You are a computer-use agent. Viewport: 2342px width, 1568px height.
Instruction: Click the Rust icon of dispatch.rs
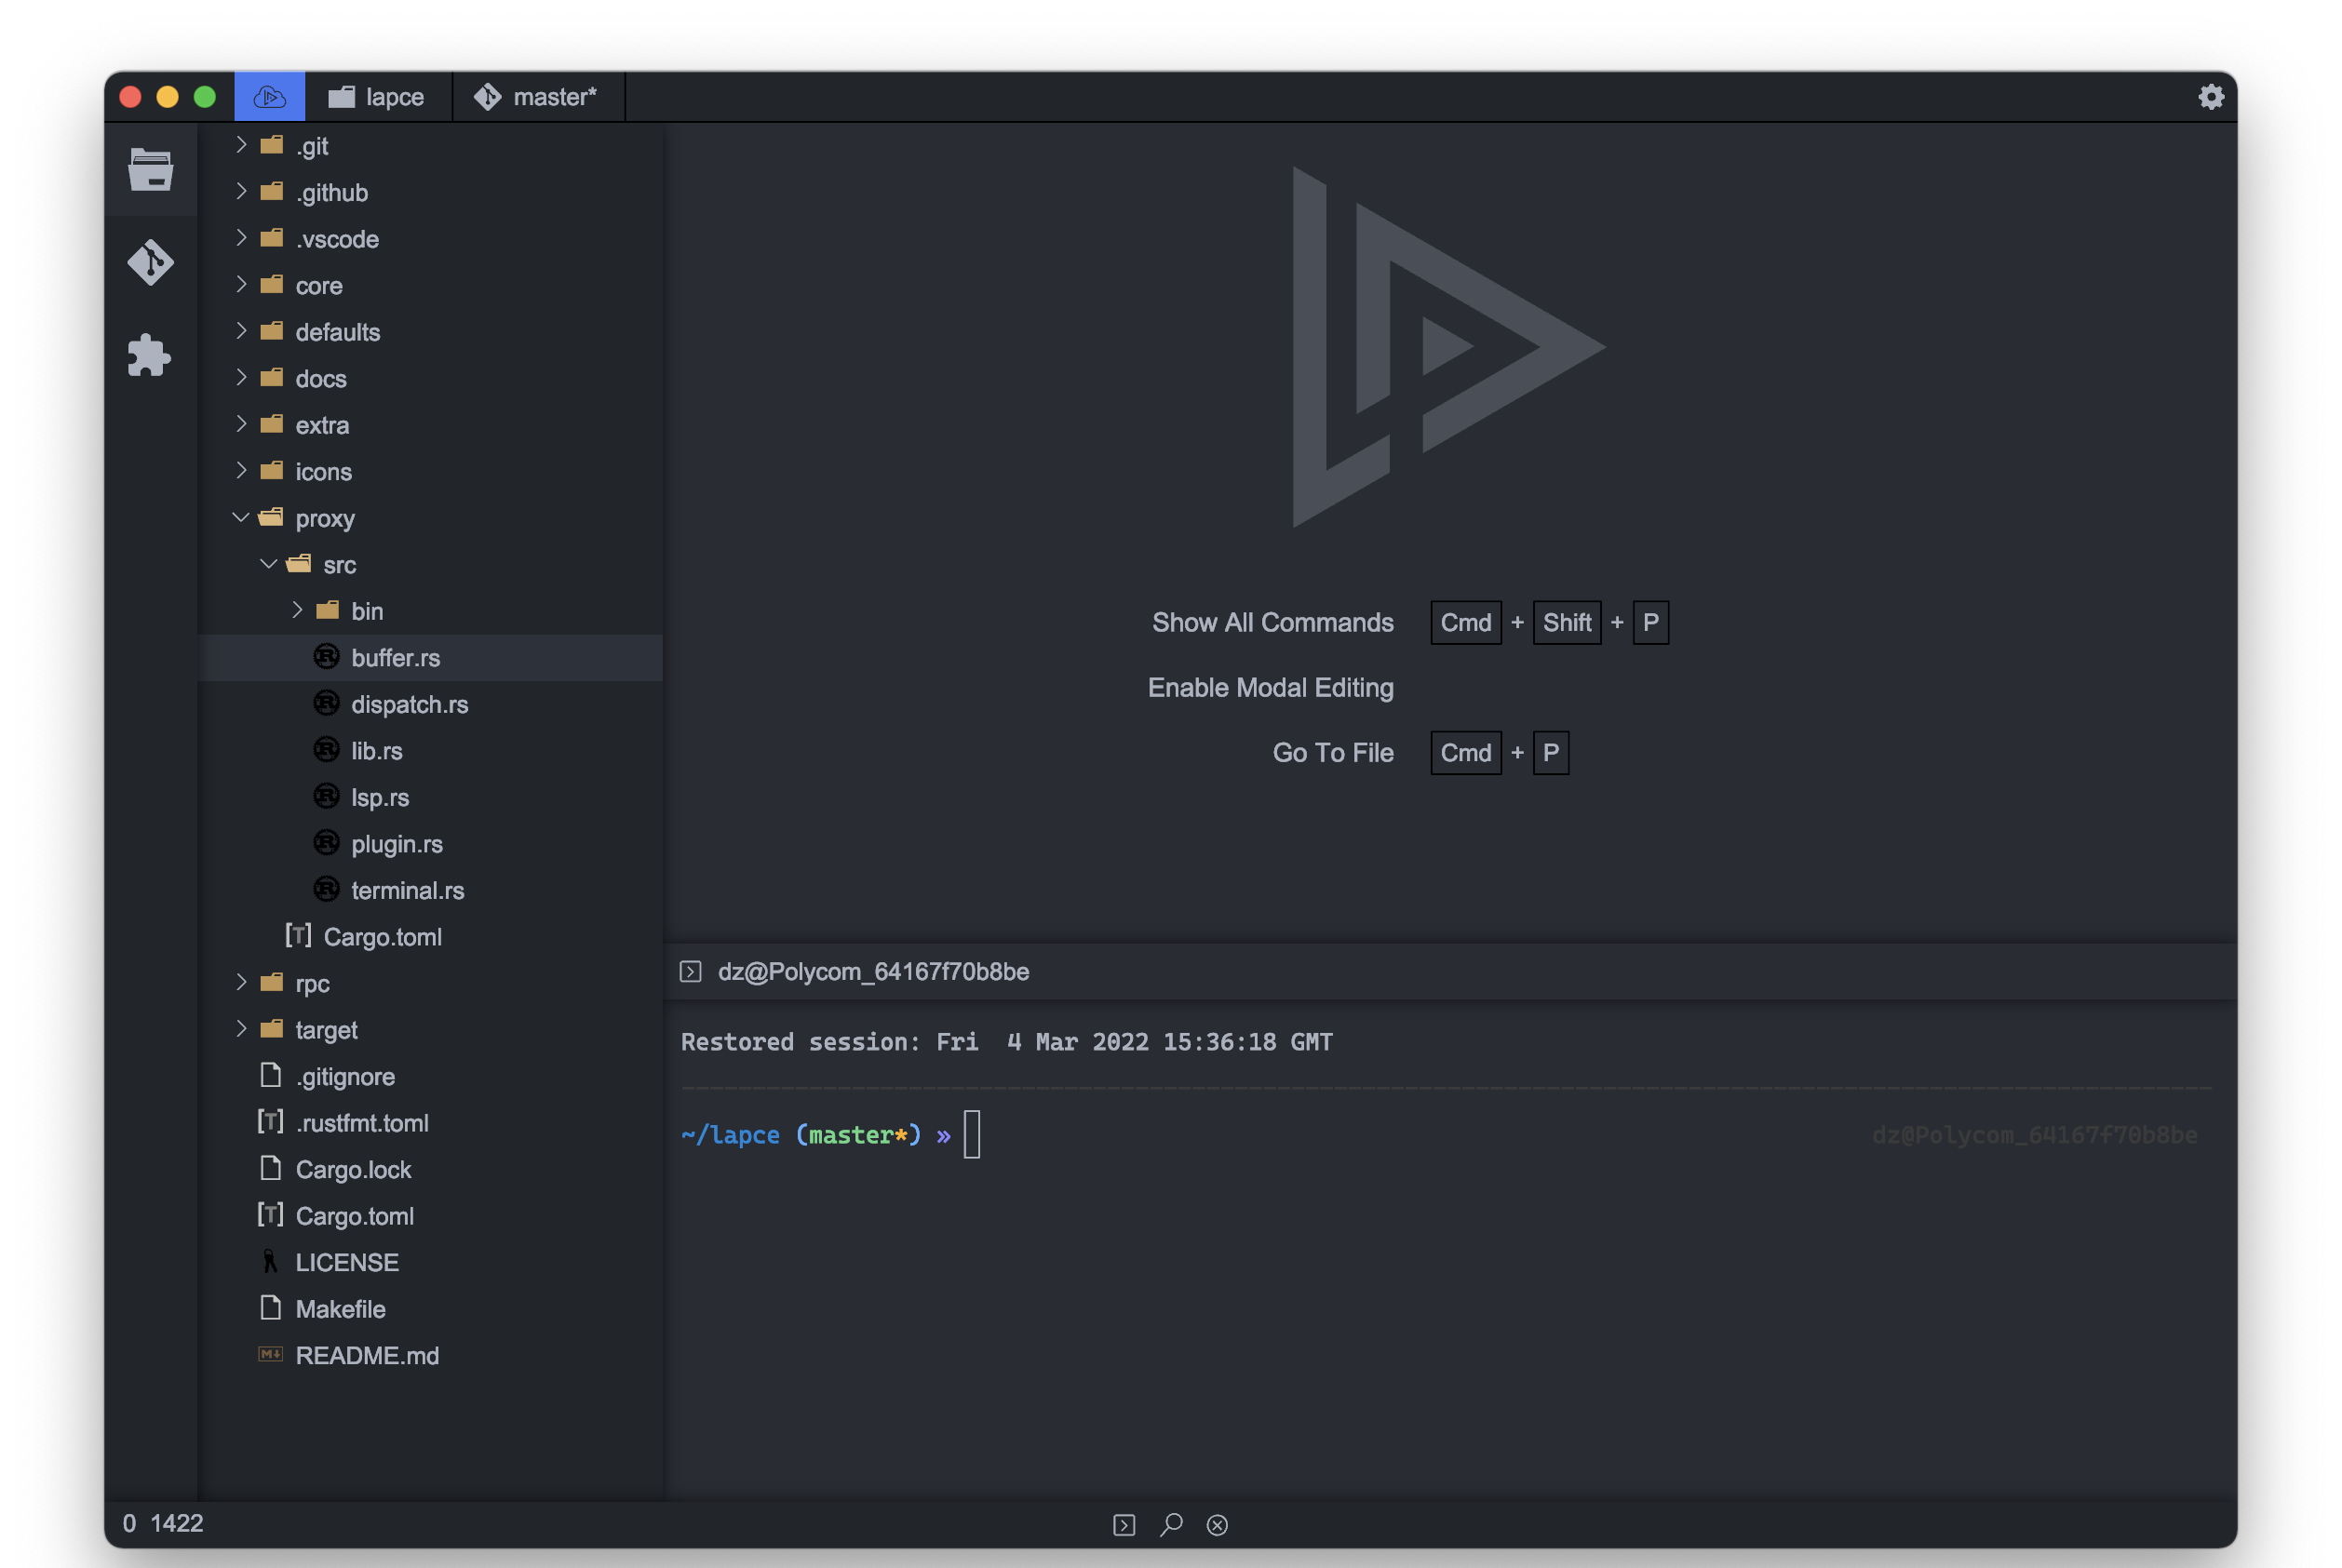pos(326,703)
